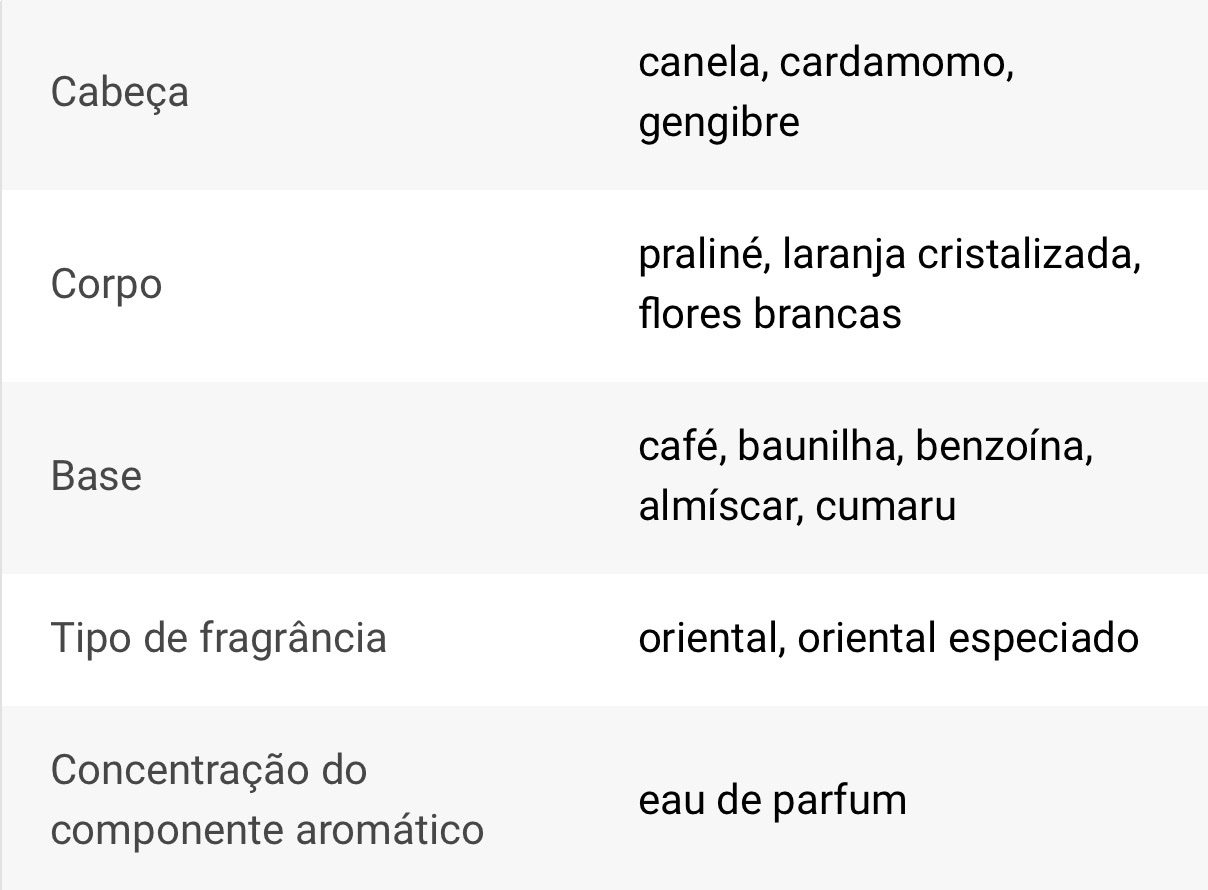Click the word especiado
Image resolution: width=1208 pixels, height=890 pixels.
pos(1043,638)
